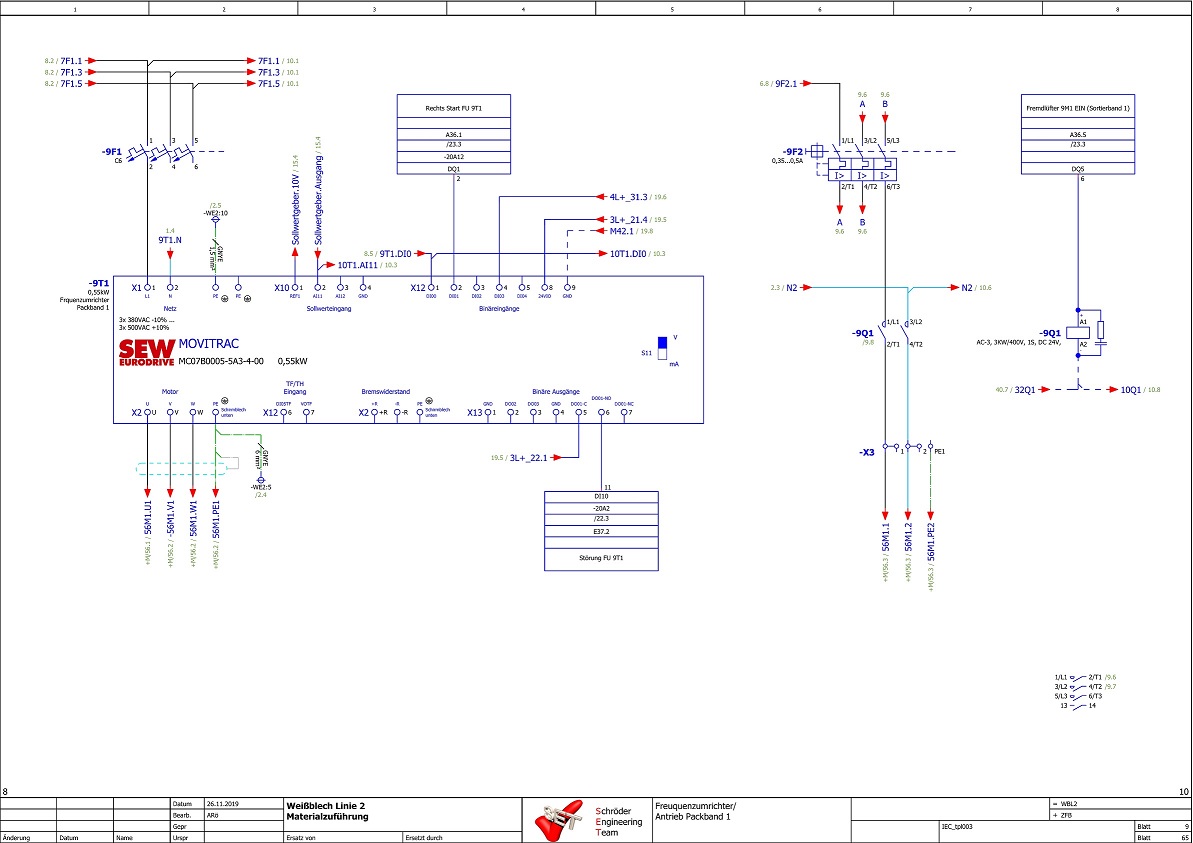Open the 9T1.N potential reference

169,240
